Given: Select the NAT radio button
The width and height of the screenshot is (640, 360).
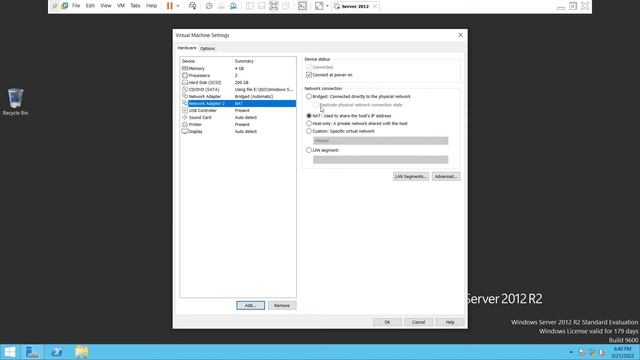Looking at the screenshot, I should 309,116.
